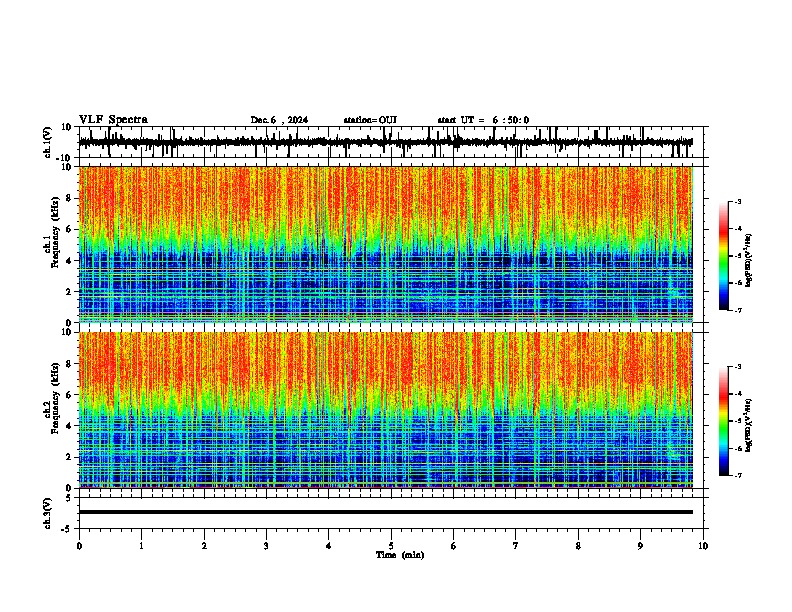Screen dimensions: 792x612
Task: Click the "Time (min)" axis title
Action: click(x=400, y=555)
